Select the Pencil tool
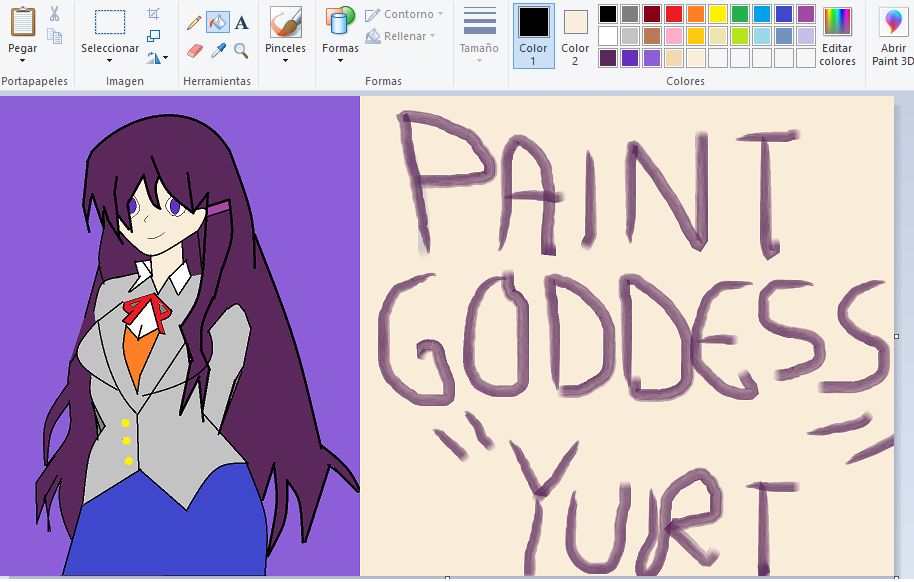The height and width of the screenshot is (582, 914). [193, 21]
